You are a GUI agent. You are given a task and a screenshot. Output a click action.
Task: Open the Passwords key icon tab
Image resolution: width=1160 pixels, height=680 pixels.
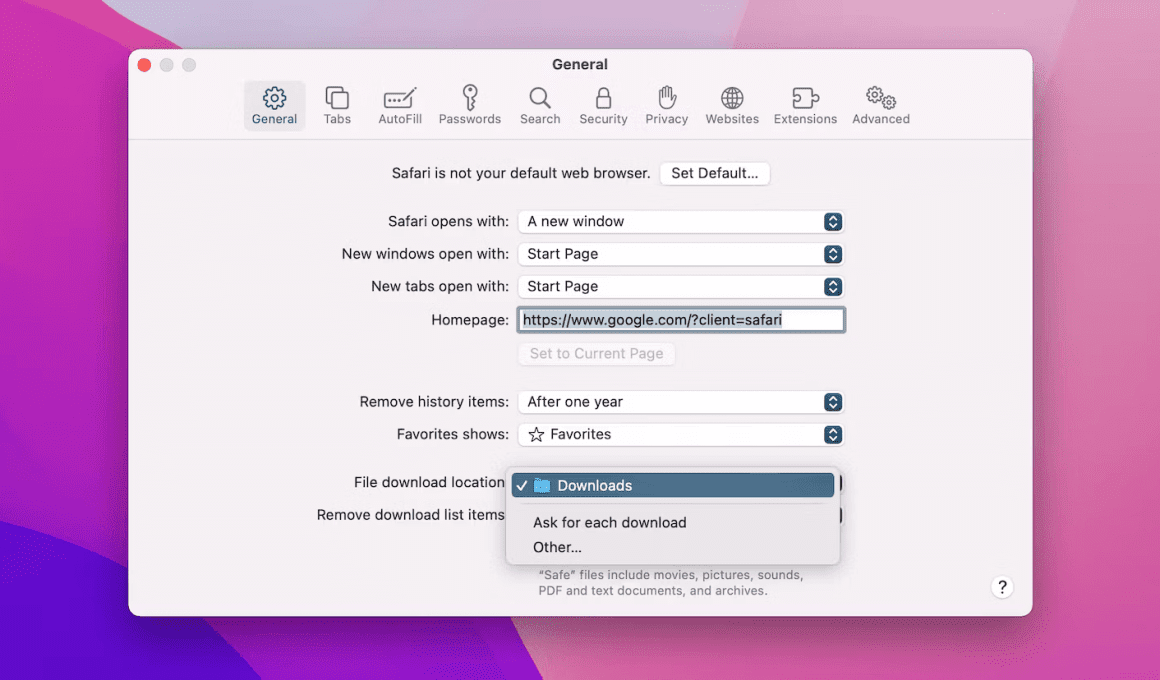pos(470,106)
